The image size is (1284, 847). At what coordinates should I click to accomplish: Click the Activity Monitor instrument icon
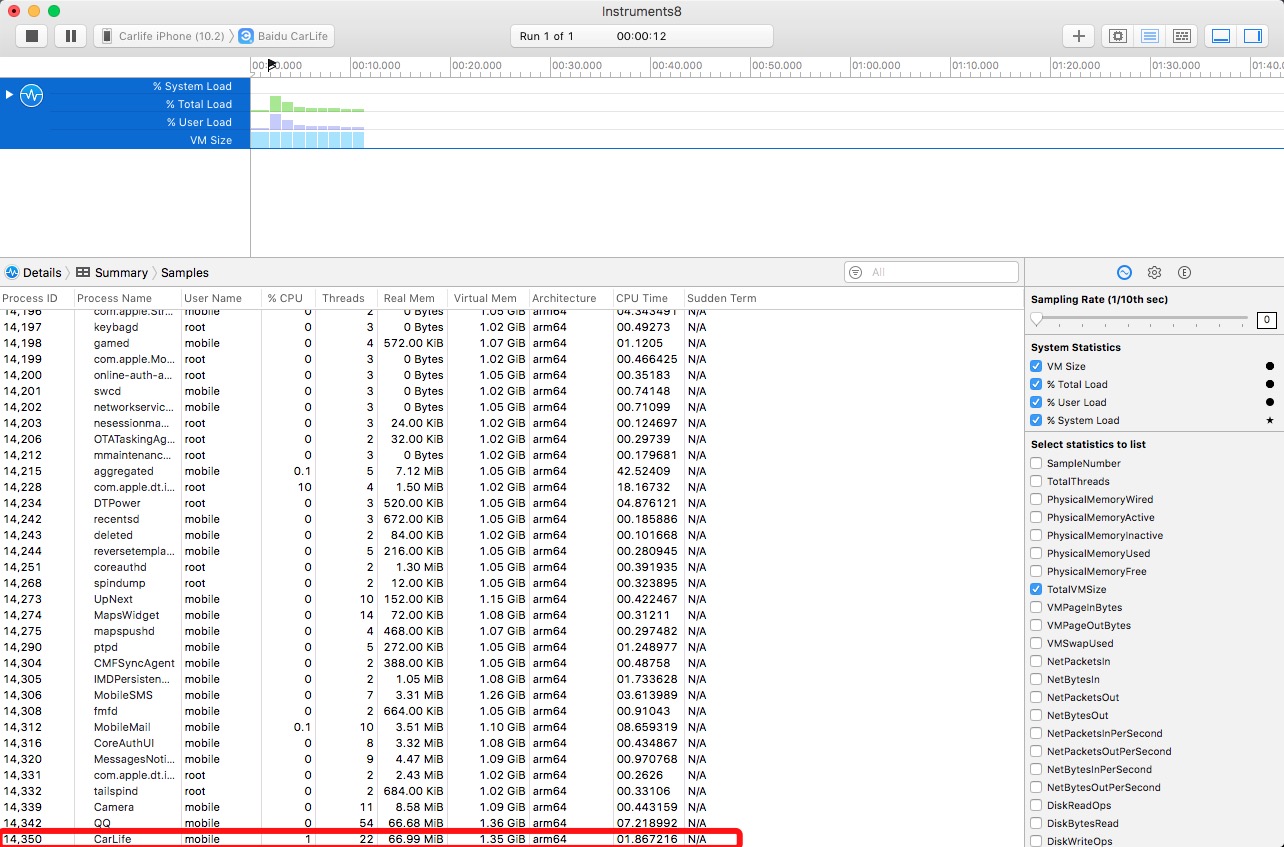coord(32,96)
